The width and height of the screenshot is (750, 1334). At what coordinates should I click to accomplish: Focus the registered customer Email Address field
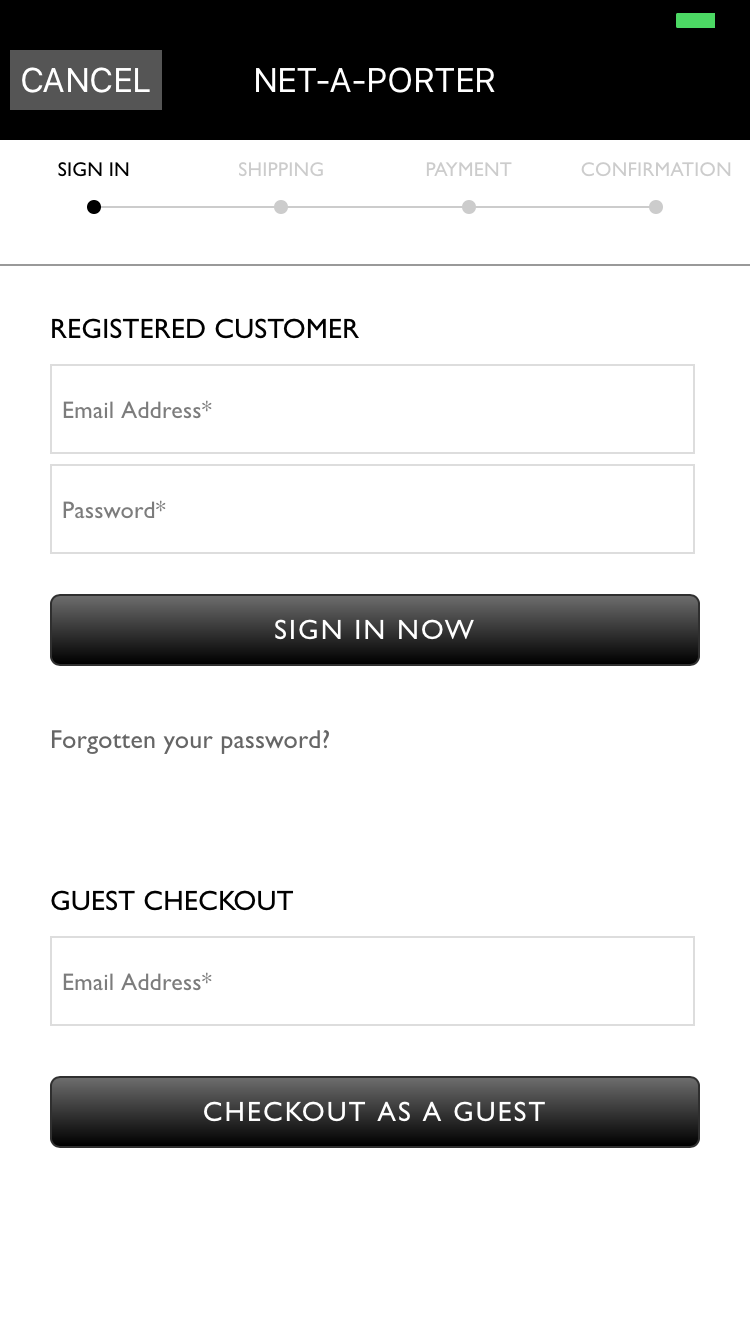tap(372, 409)
